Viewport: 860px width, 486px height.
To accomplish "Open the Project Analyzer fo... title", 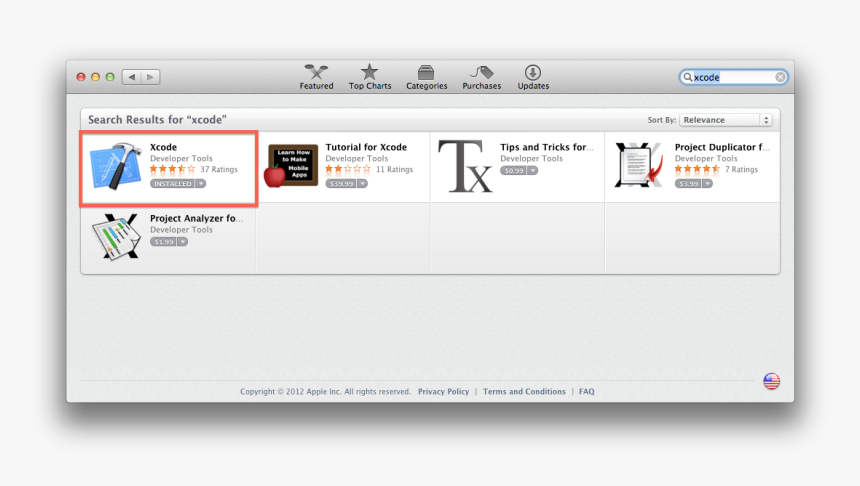I will pos(196,218).
